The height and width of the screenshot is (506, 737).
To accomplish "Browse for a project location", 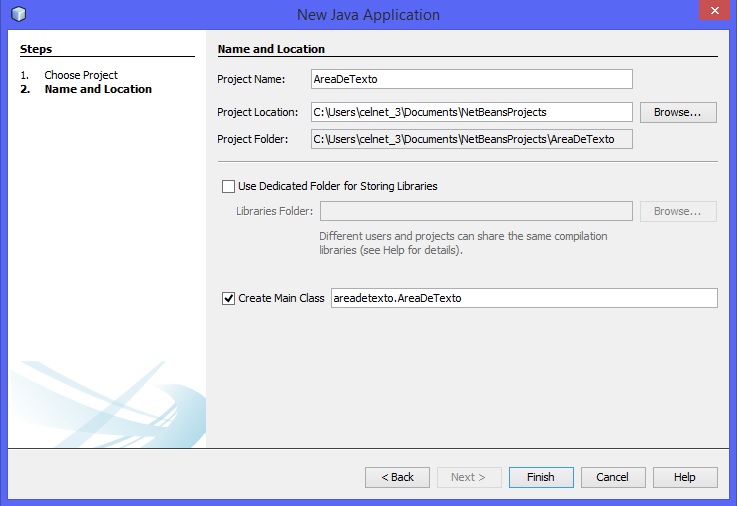I will point(678,112).
